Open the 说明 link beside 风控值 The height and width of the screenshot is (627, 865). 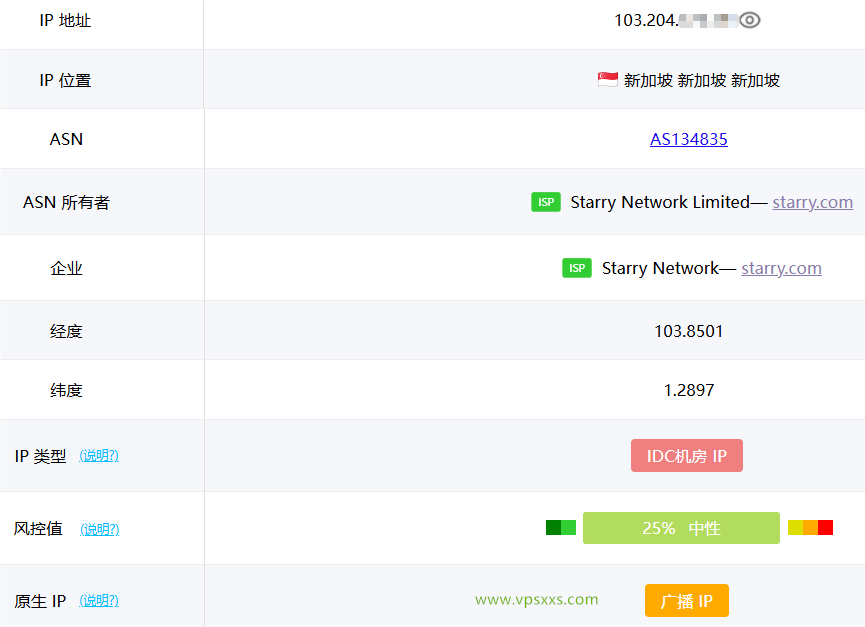(100, 529)
